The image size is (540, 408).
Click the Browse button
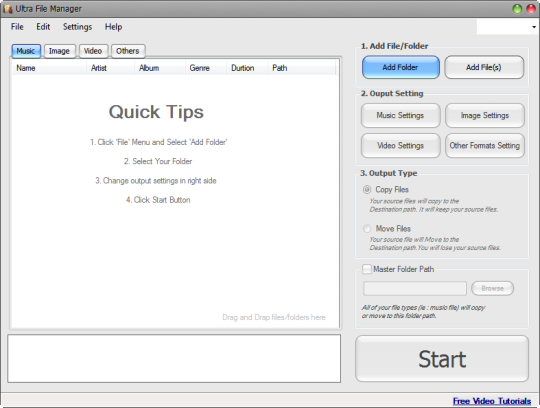492,289
